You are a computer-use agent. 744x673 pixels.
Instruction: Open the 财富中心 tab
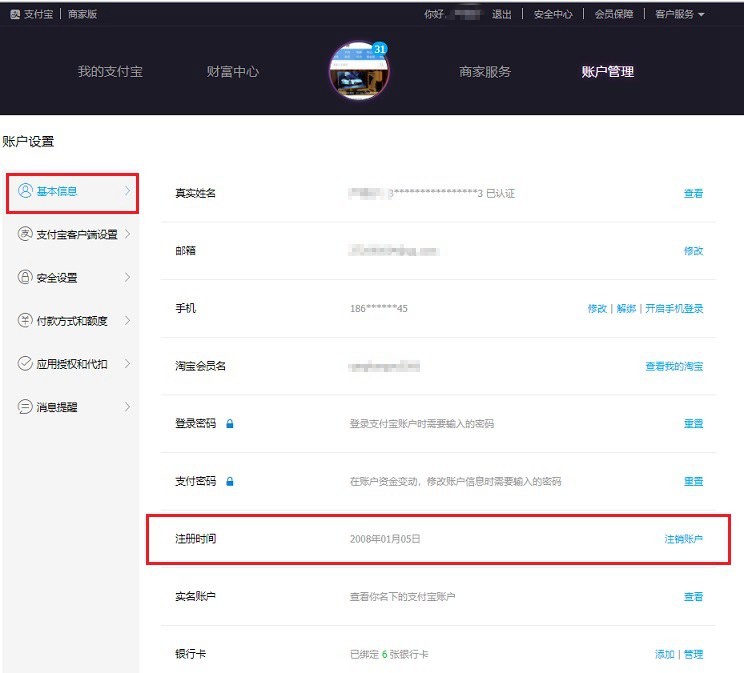coord(232,72)
